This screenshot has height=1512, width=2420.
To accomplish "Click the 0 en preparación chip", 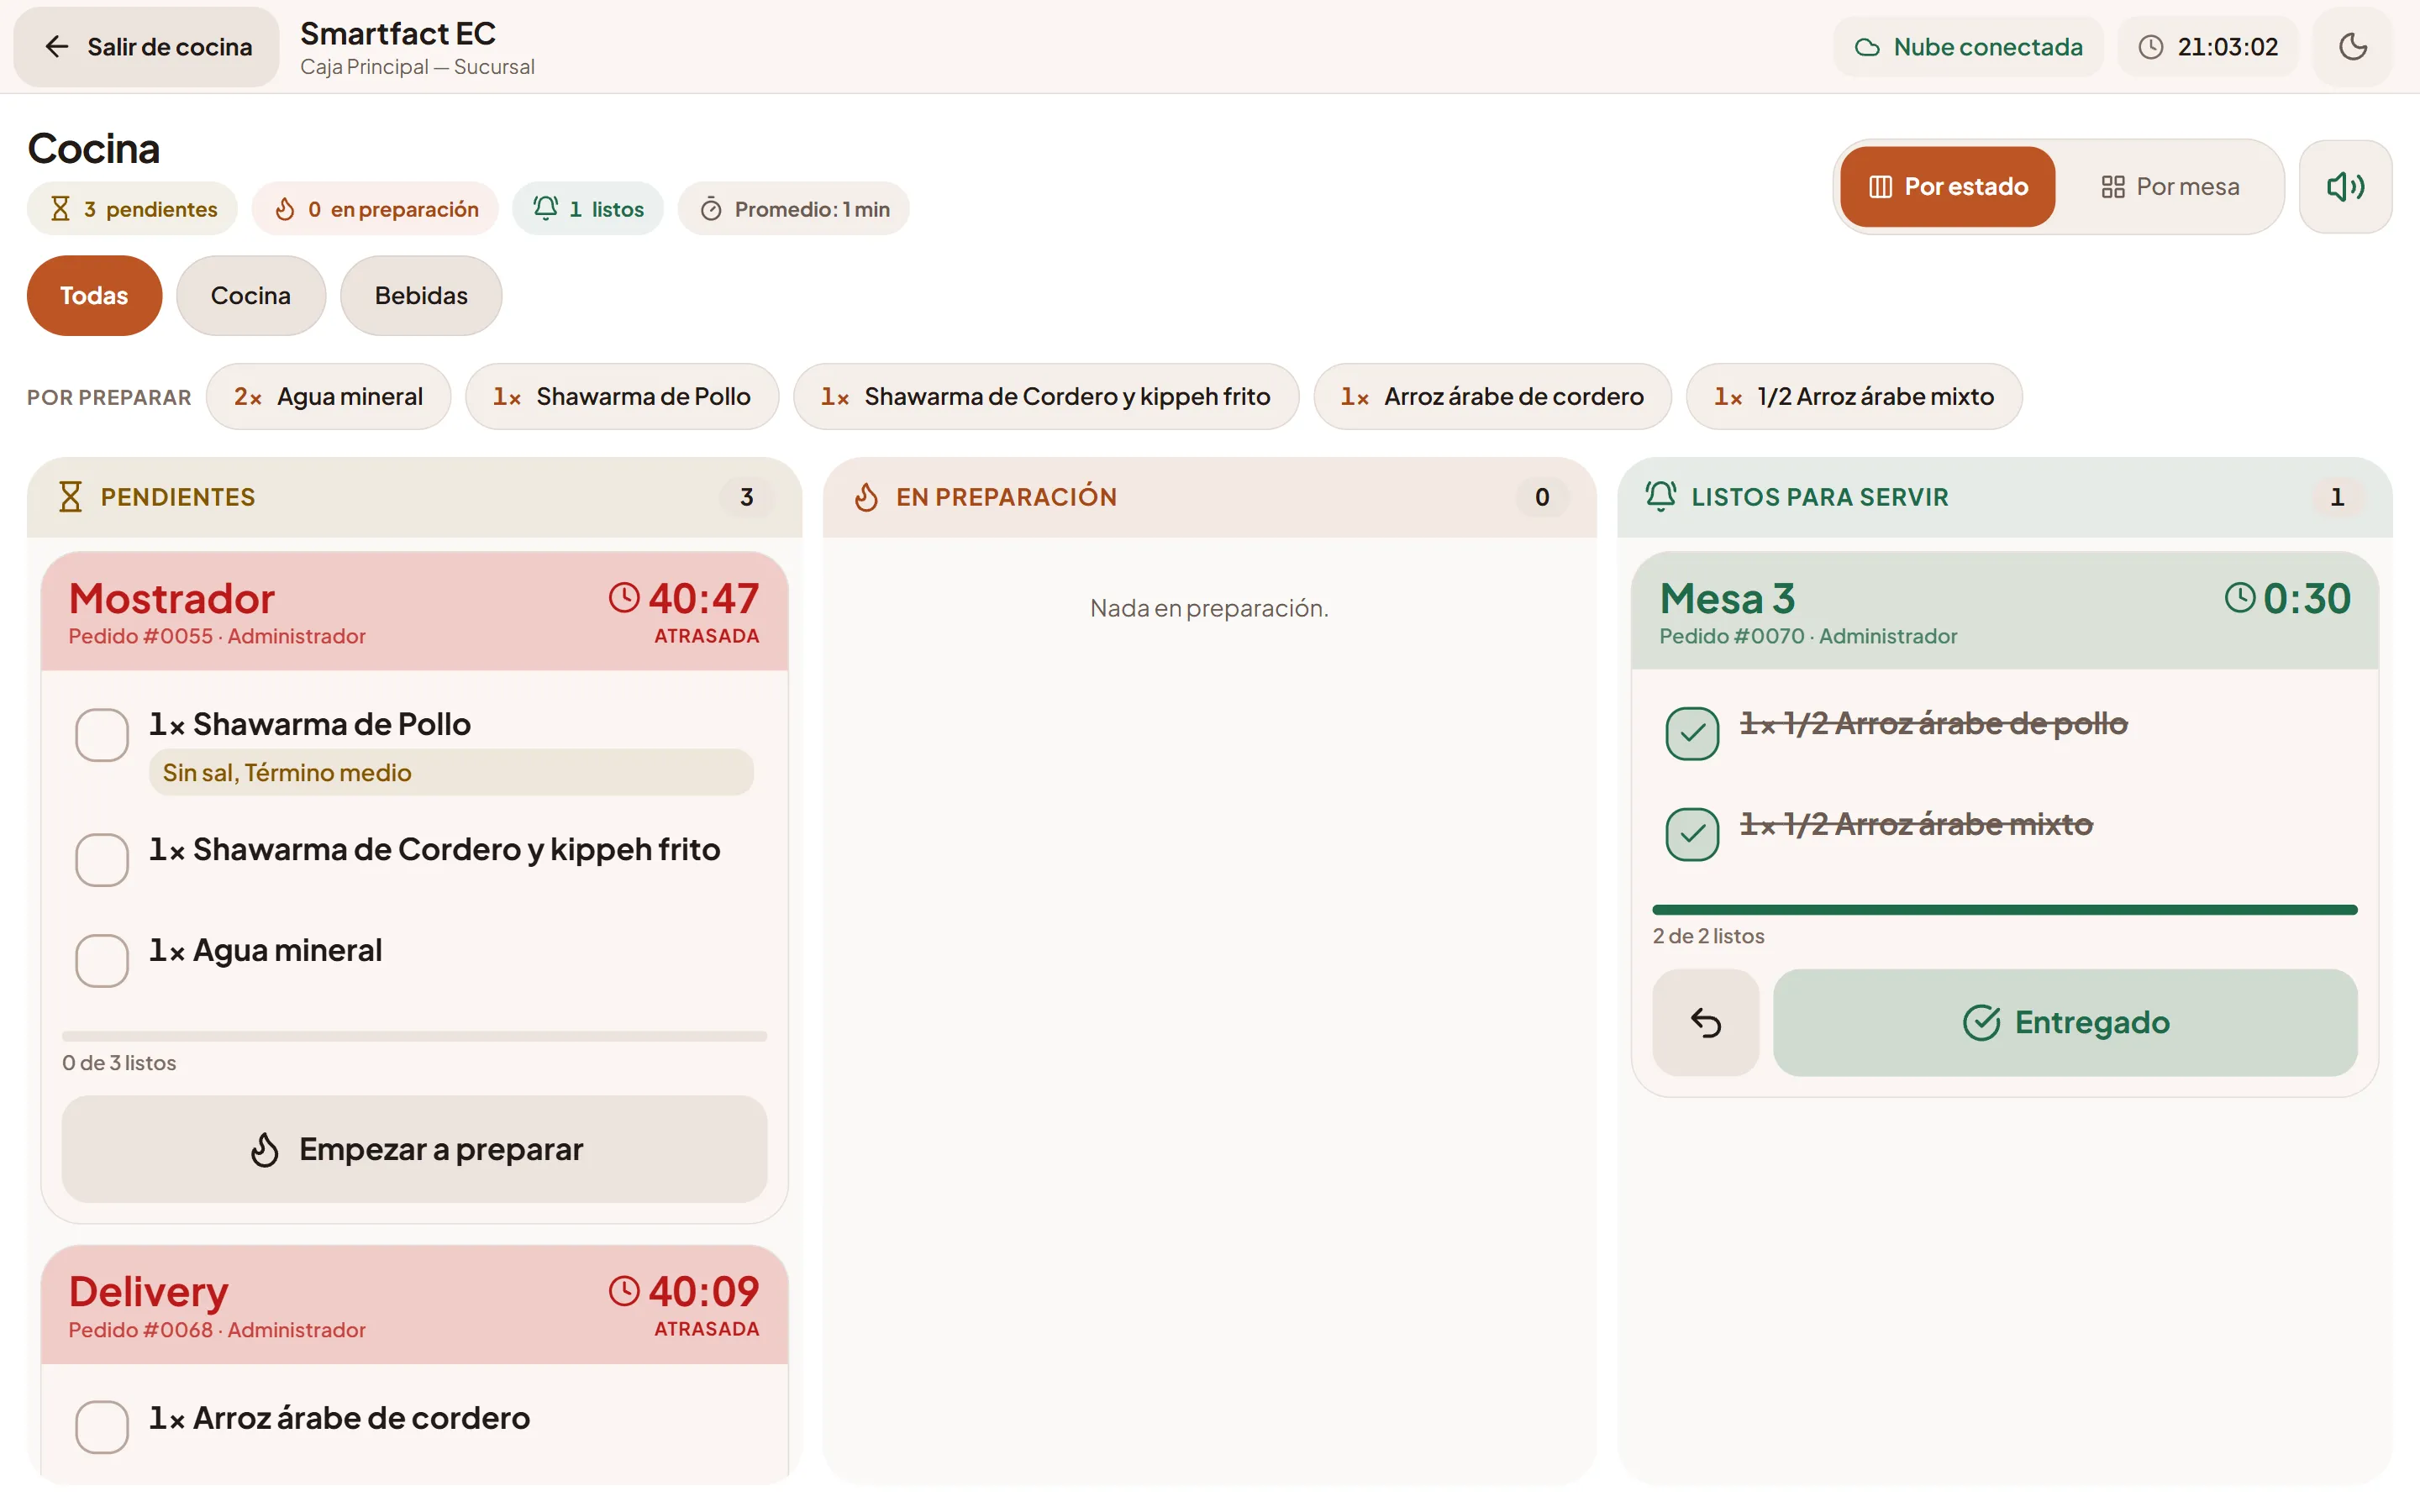I will click(x=375, y=209).
